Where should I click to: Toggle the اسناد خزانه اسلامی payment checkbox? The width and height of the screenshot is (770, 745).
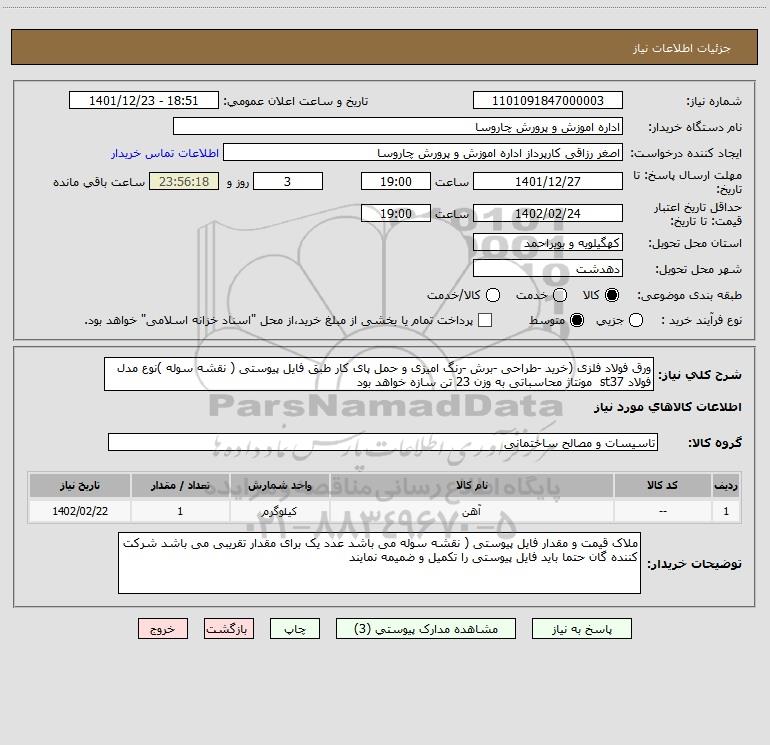[x=485, y=320]
